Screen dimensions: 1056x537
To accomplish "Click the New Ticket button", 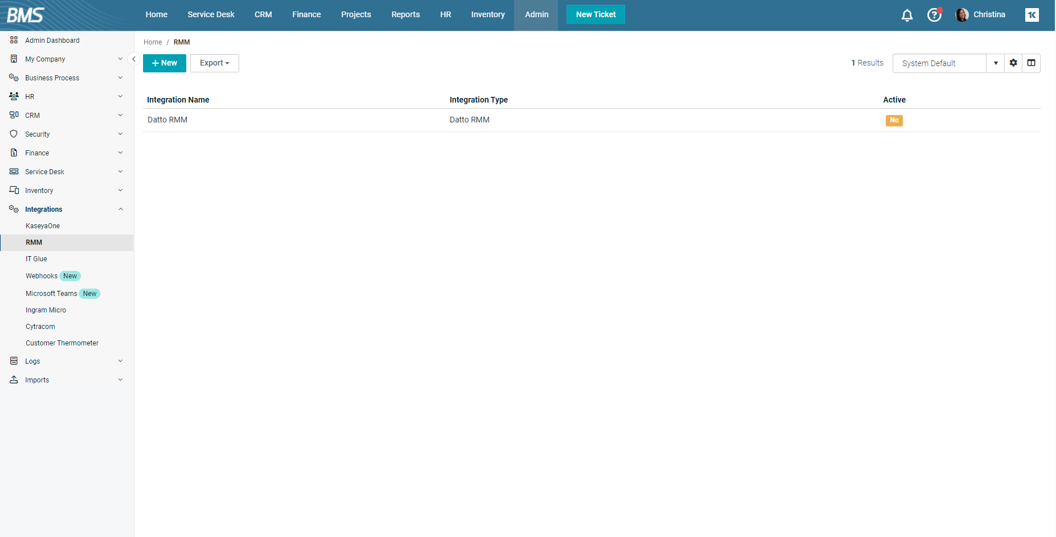I will click(595, 15).
